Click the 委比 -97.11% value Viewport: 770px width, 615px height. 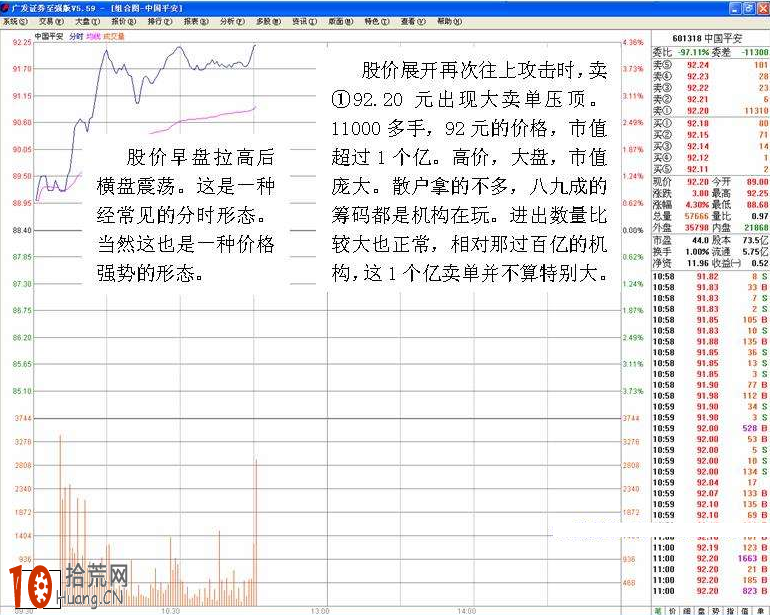693,52
